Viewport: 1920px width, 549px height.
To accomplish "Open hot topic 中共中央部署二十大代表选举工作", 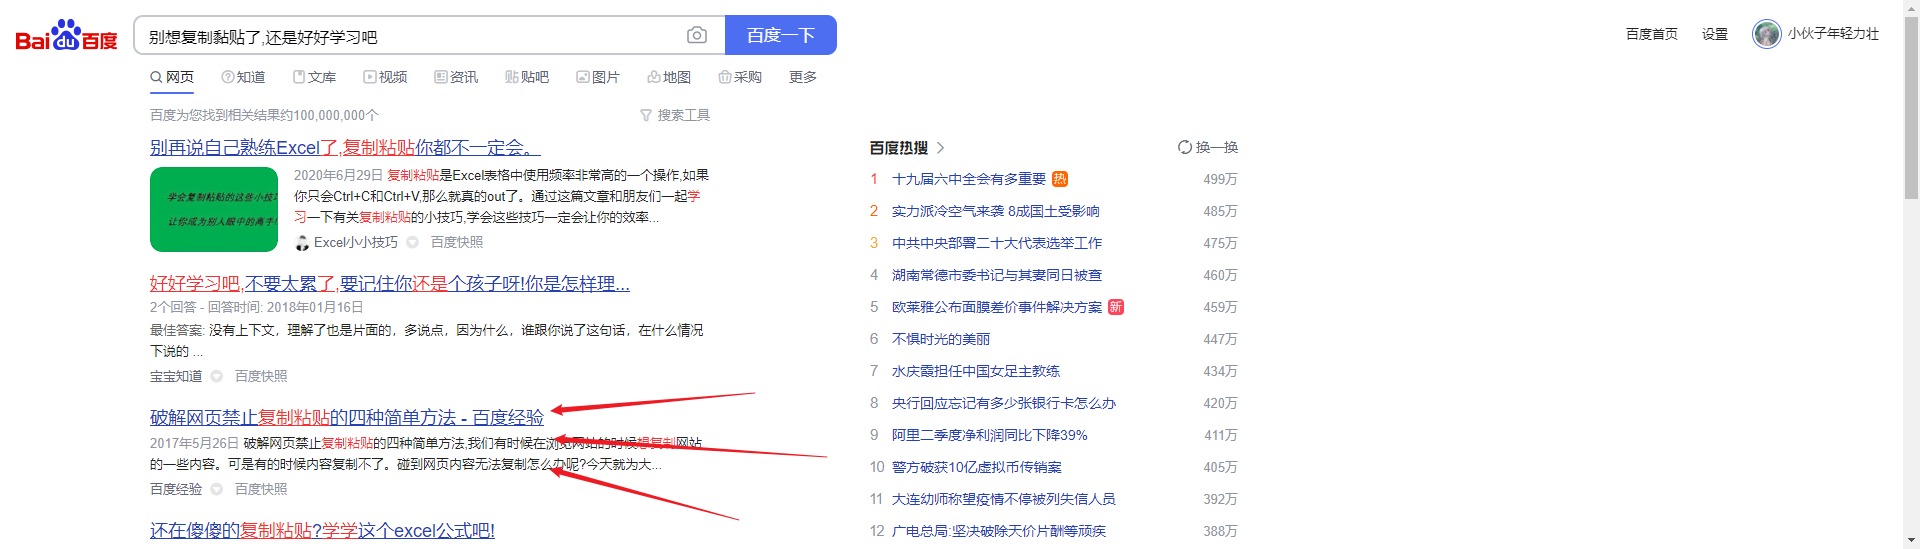I will click(x=997, y=243).
